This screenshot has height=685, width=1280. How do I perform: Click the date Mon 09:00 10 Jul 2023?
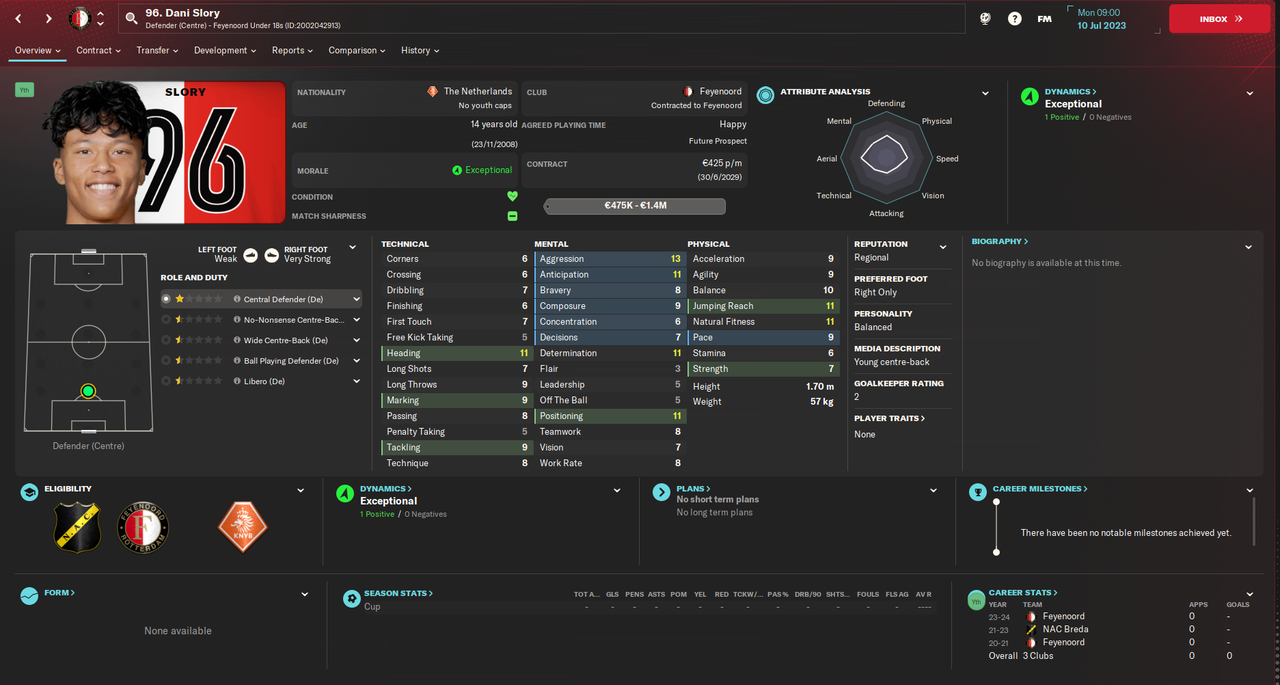[x=1102, y=19]
